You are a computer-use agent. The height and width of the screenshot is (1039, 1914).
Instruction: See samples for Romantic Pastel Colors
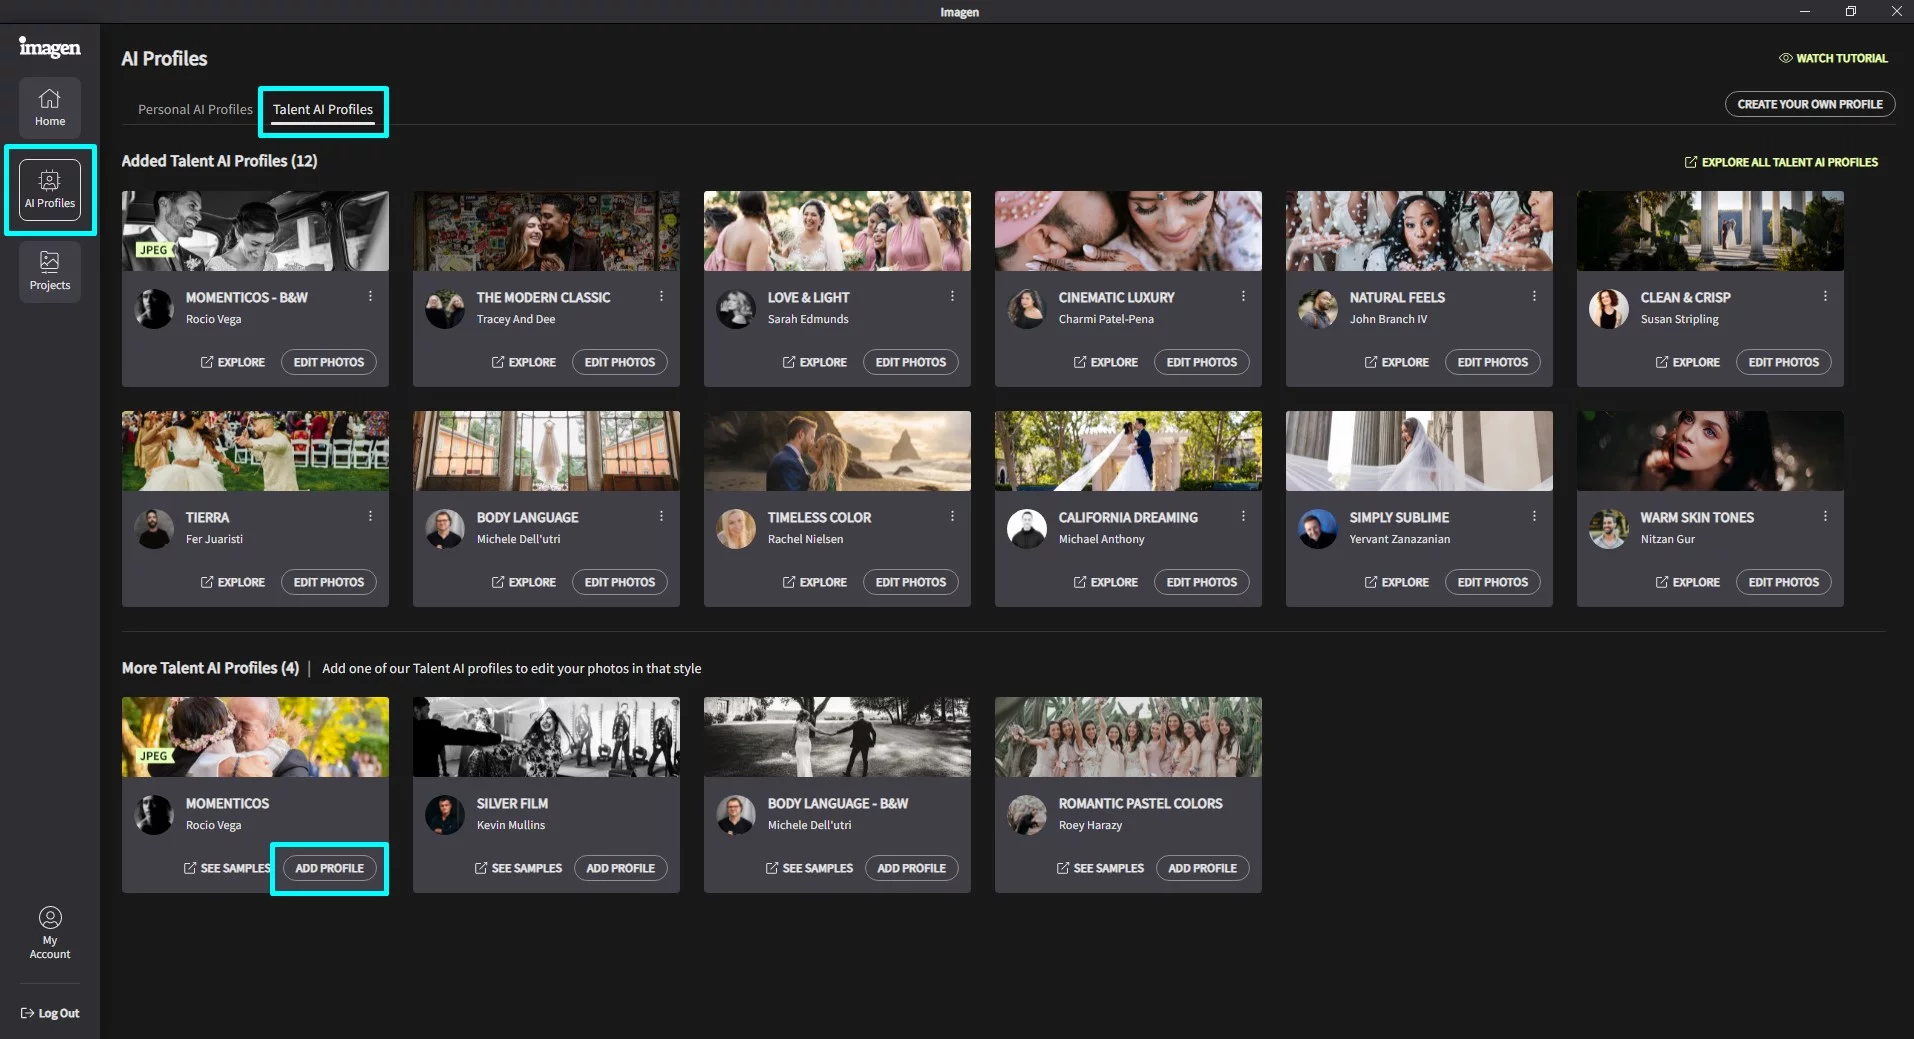pyautogui.click(x=1100, y=868)
